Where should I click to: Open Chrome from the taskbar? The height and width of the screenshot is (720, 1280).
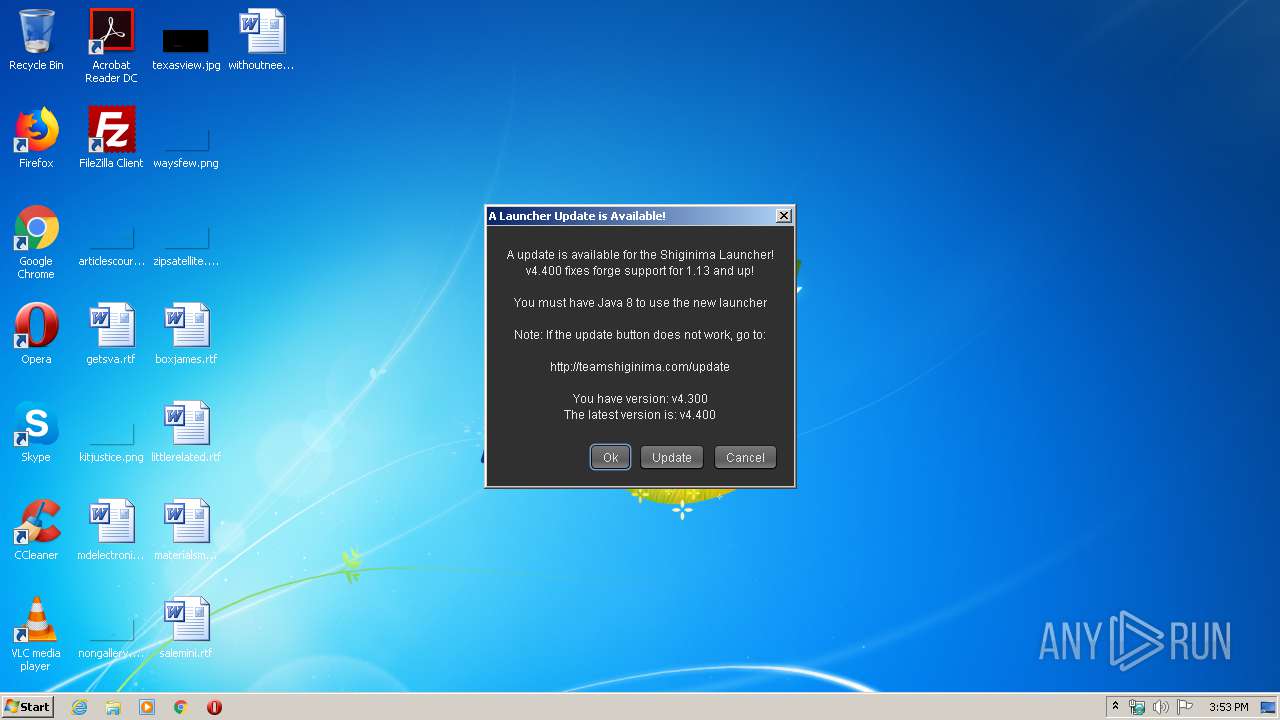pyautogui.click(x=181, y=707)
